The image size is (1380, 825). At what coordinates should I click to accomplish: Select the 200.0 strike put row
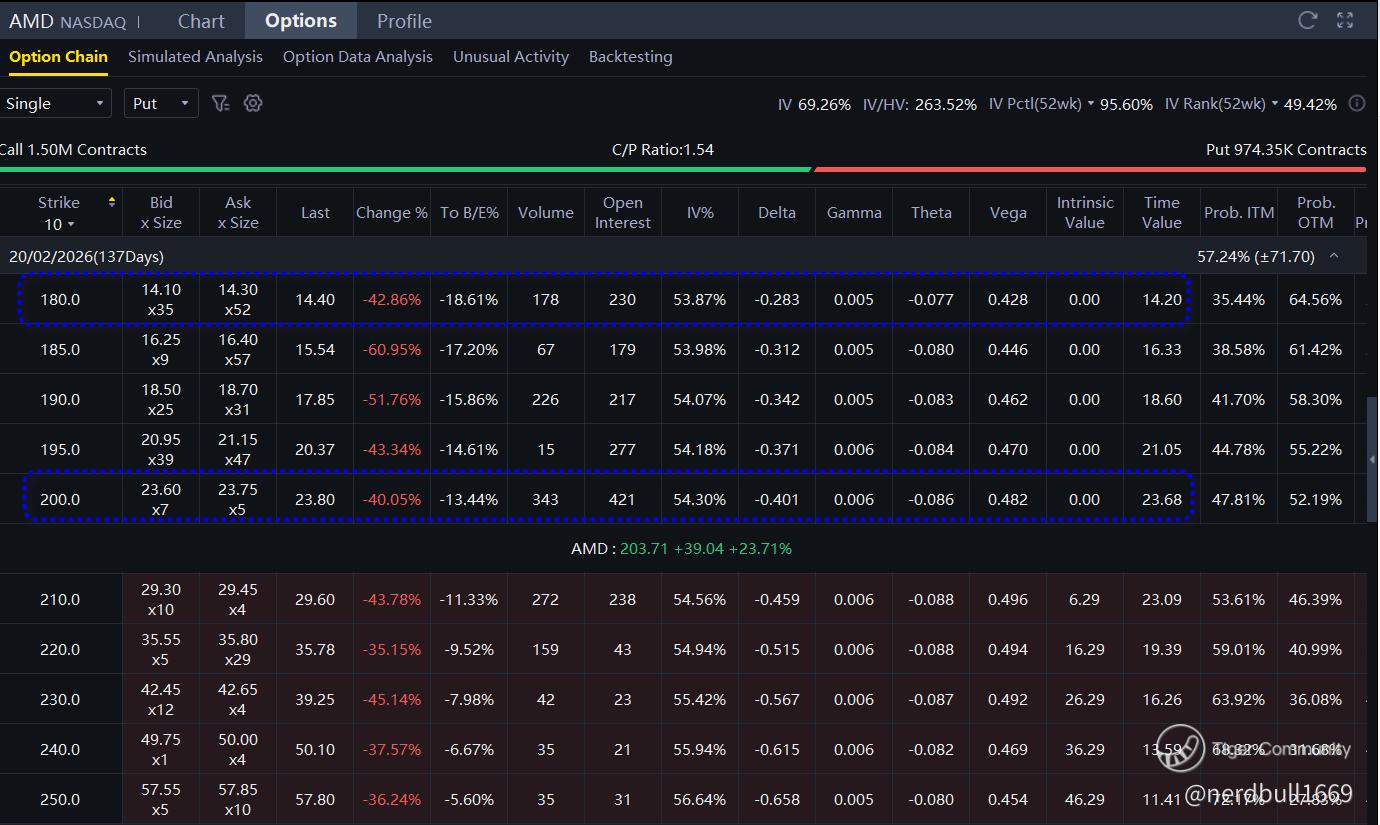[60, 499]
